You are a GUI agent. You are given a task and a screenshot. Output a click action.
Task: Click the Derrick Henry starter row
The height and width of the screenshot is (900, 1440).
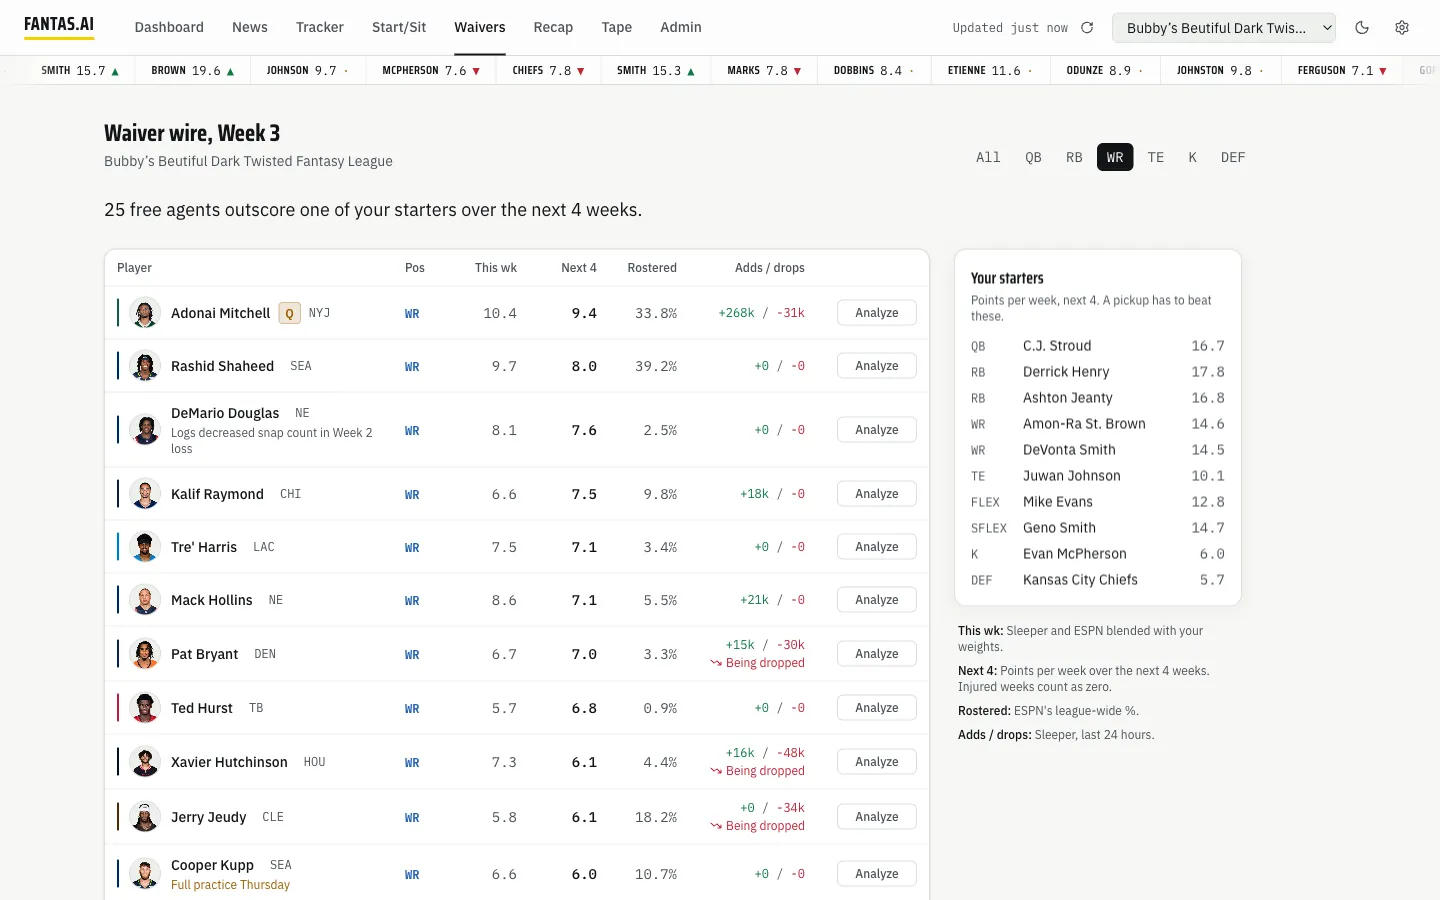tap(1098, 372)
